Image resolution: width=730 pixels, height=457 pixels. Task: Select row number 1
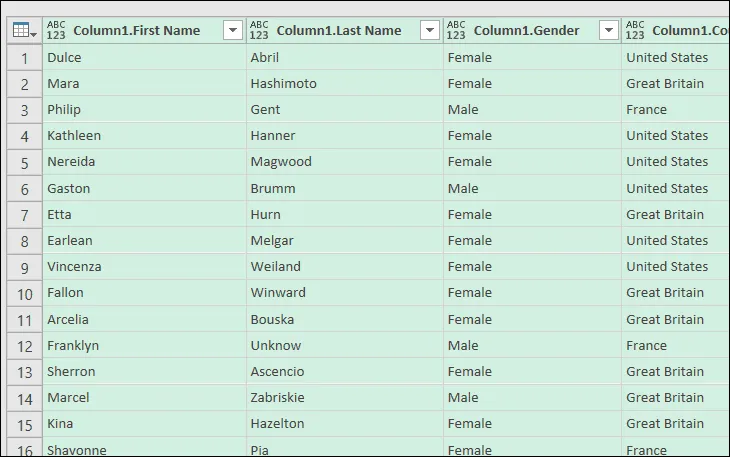pyautogui.click(x=24, y=58)
